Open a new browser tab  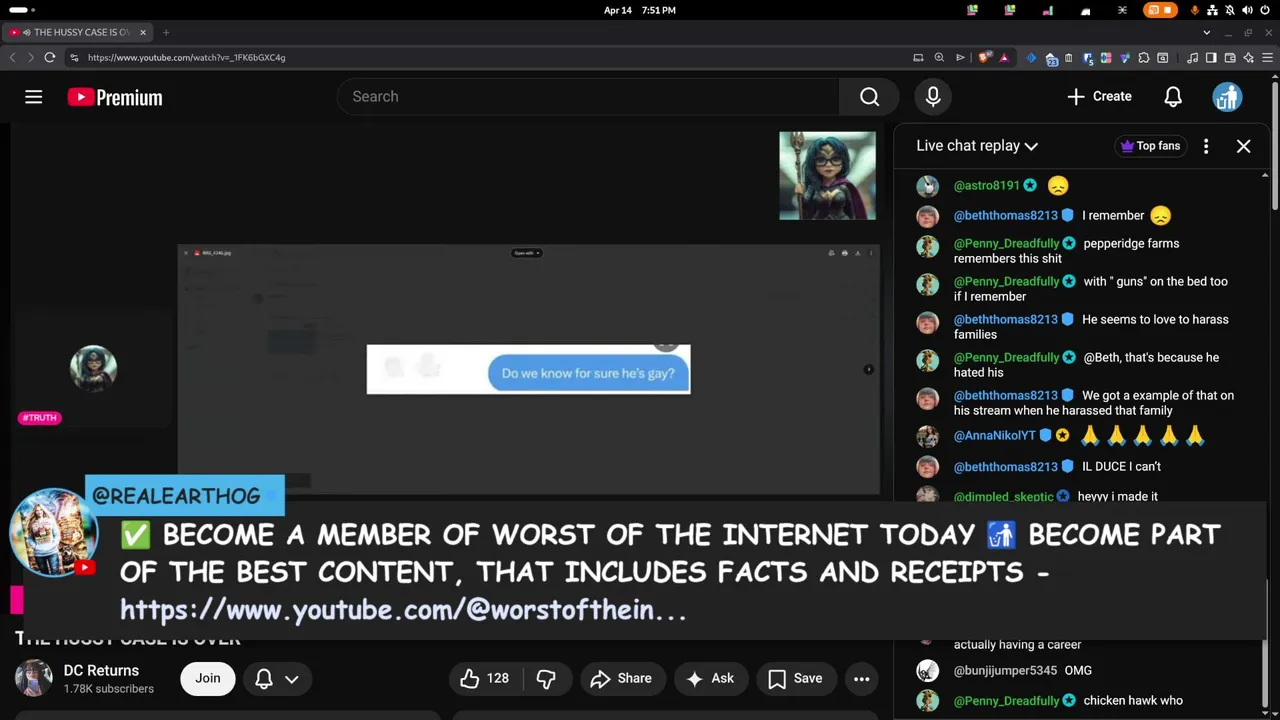[166, 32]
